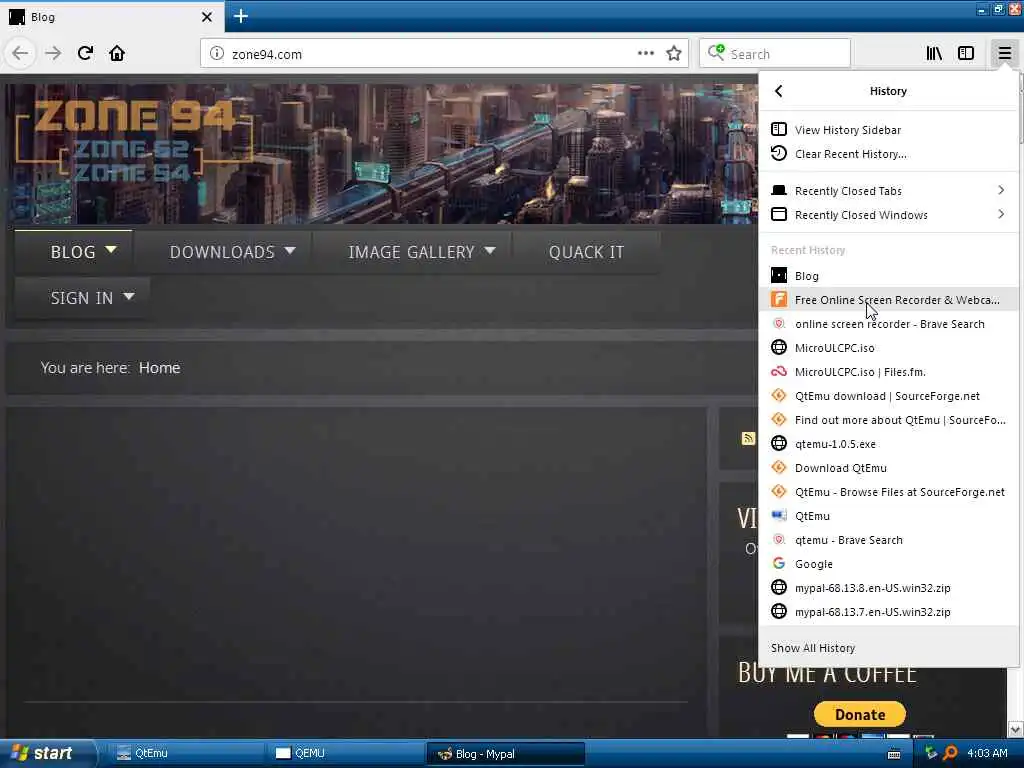Viewport: 1024px width, 768px height.
Task: Open the QUACK IT page
Action: point(586,252)
